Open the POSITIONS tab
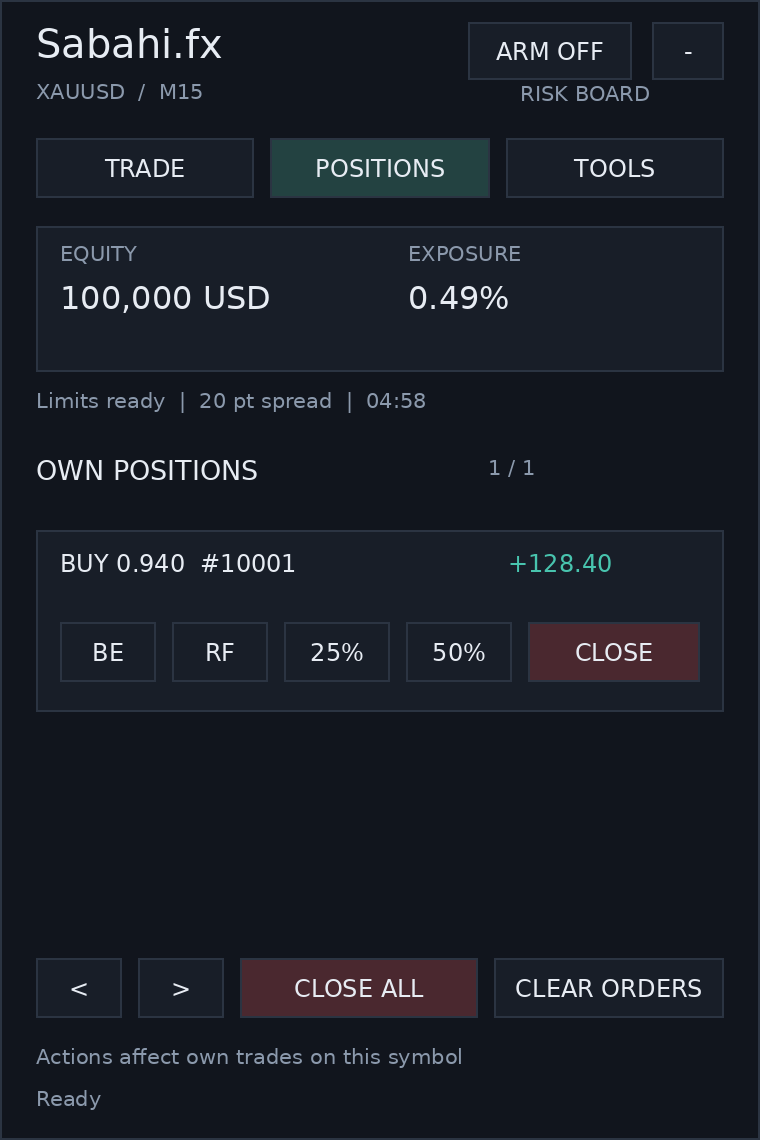The width and height of the screenshot is (760, 1140). [x=380, y=168]
